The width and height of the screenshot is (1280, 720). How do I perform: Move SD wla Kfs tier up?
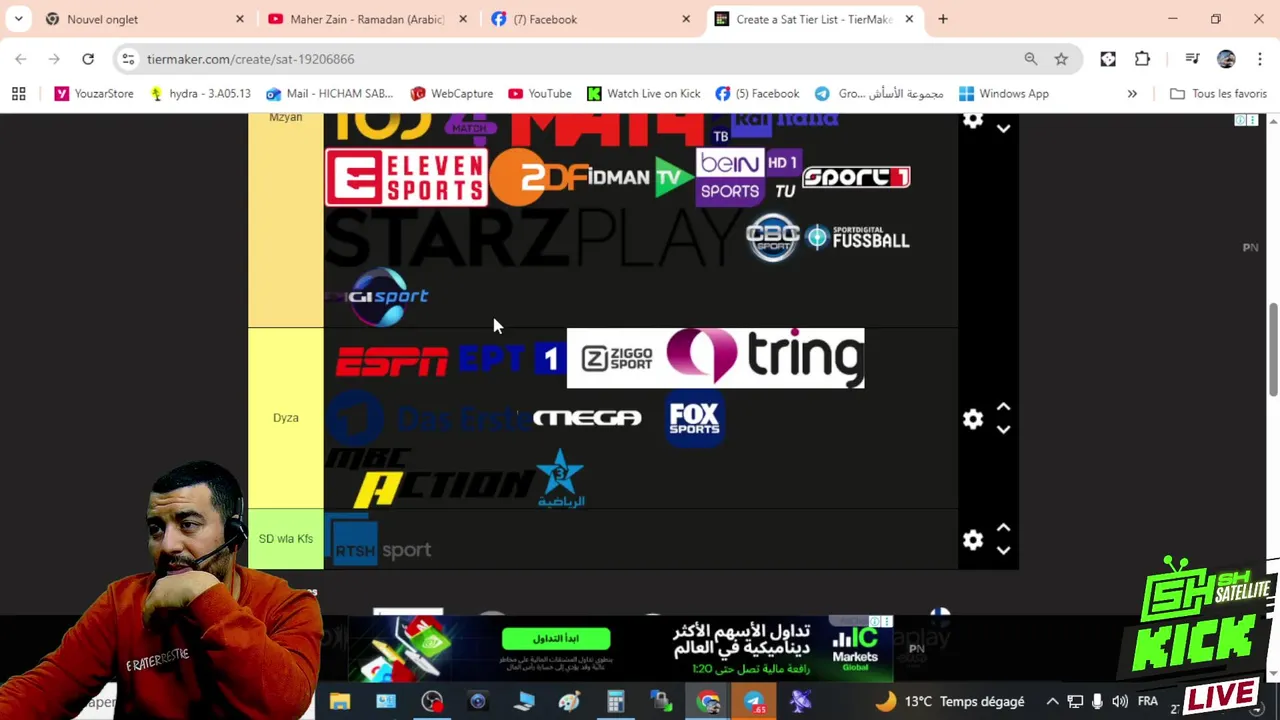click(1003, 528)
